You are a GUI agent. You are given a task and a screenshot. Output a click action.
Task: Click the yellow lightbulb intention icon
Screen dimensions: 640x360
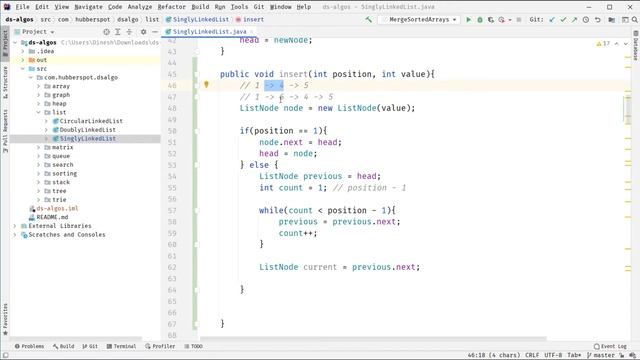[x=207, y=84]
